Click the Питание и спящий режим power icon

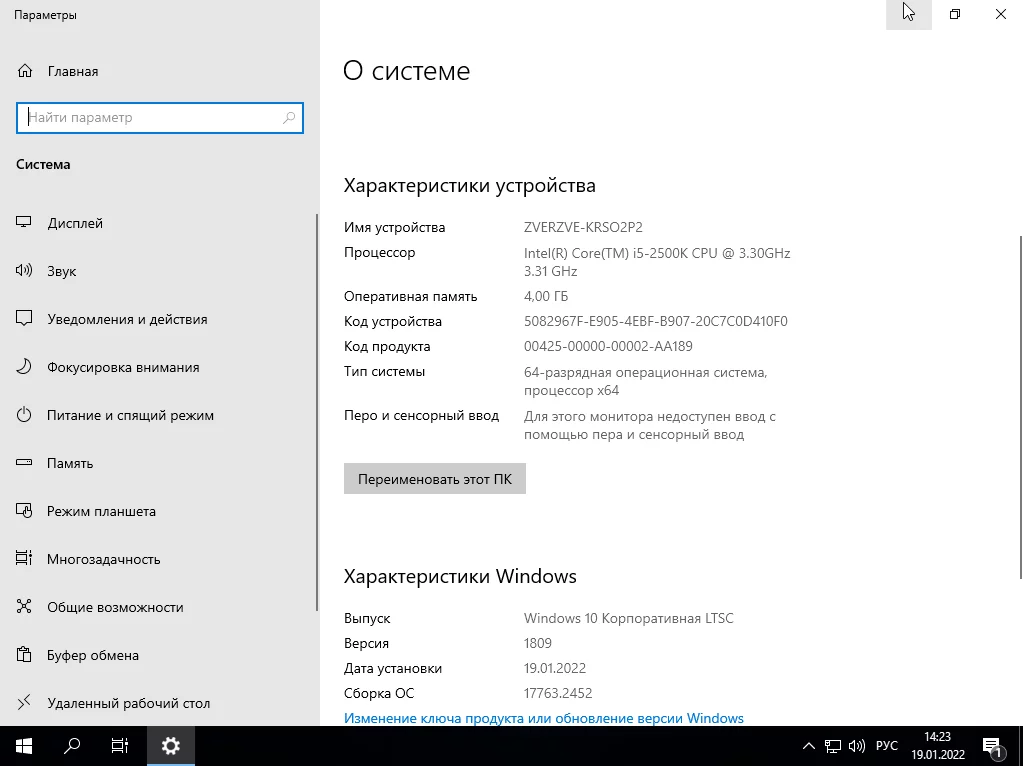click(x=23, y=414)
